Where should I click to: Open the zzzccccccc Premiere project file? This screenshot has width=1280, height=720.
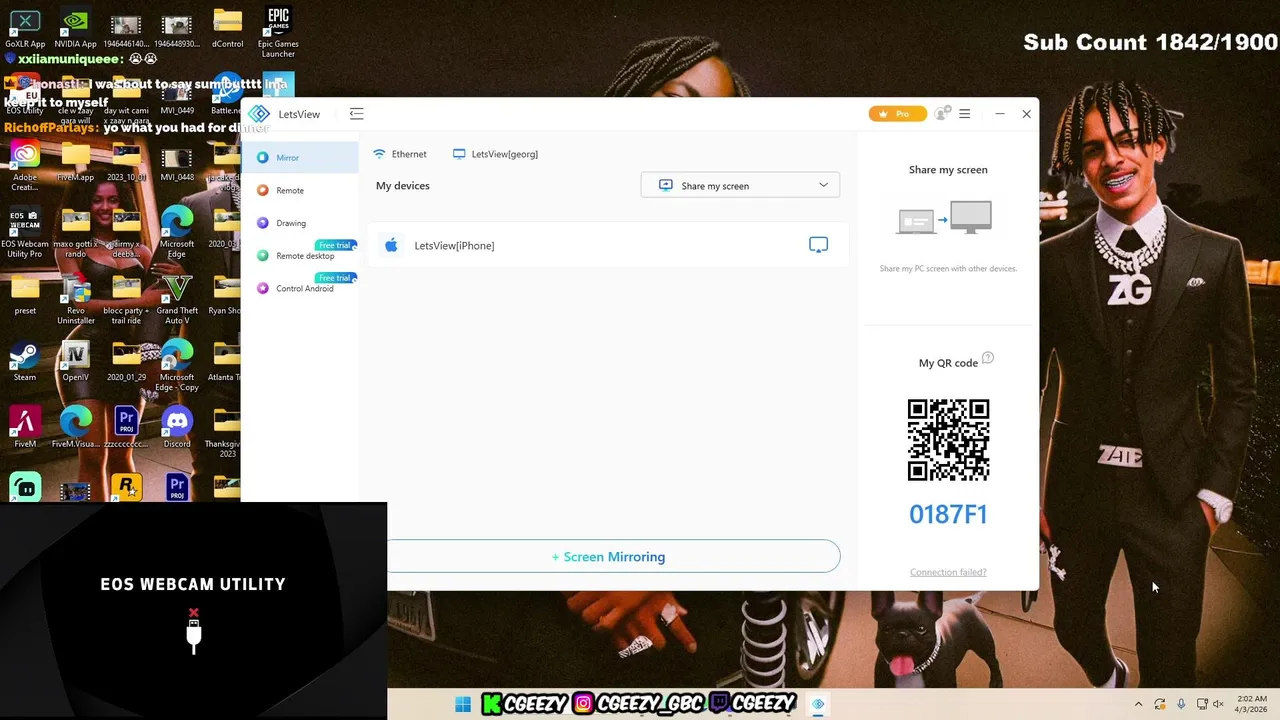[x=126, y=428]
